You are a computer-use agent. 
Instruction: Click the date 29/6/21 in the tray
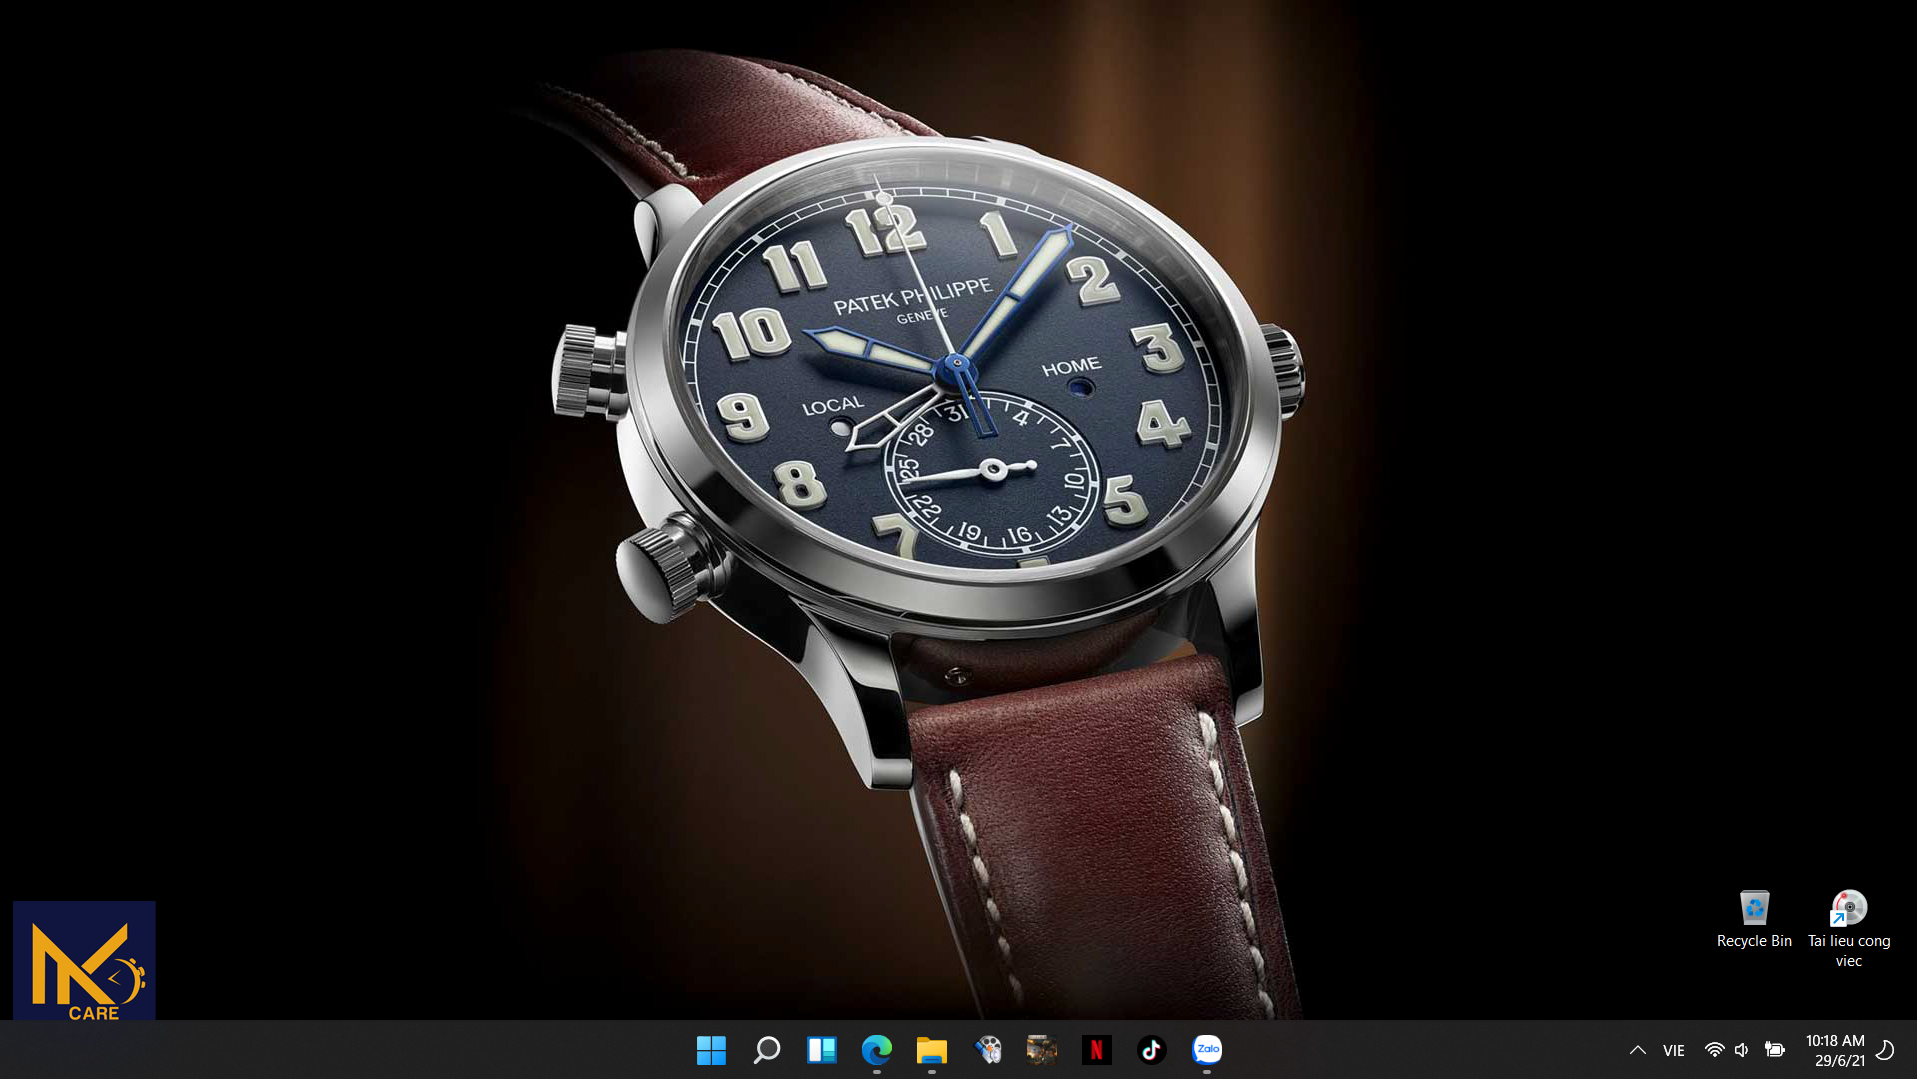click(x=1840, y=1061)
